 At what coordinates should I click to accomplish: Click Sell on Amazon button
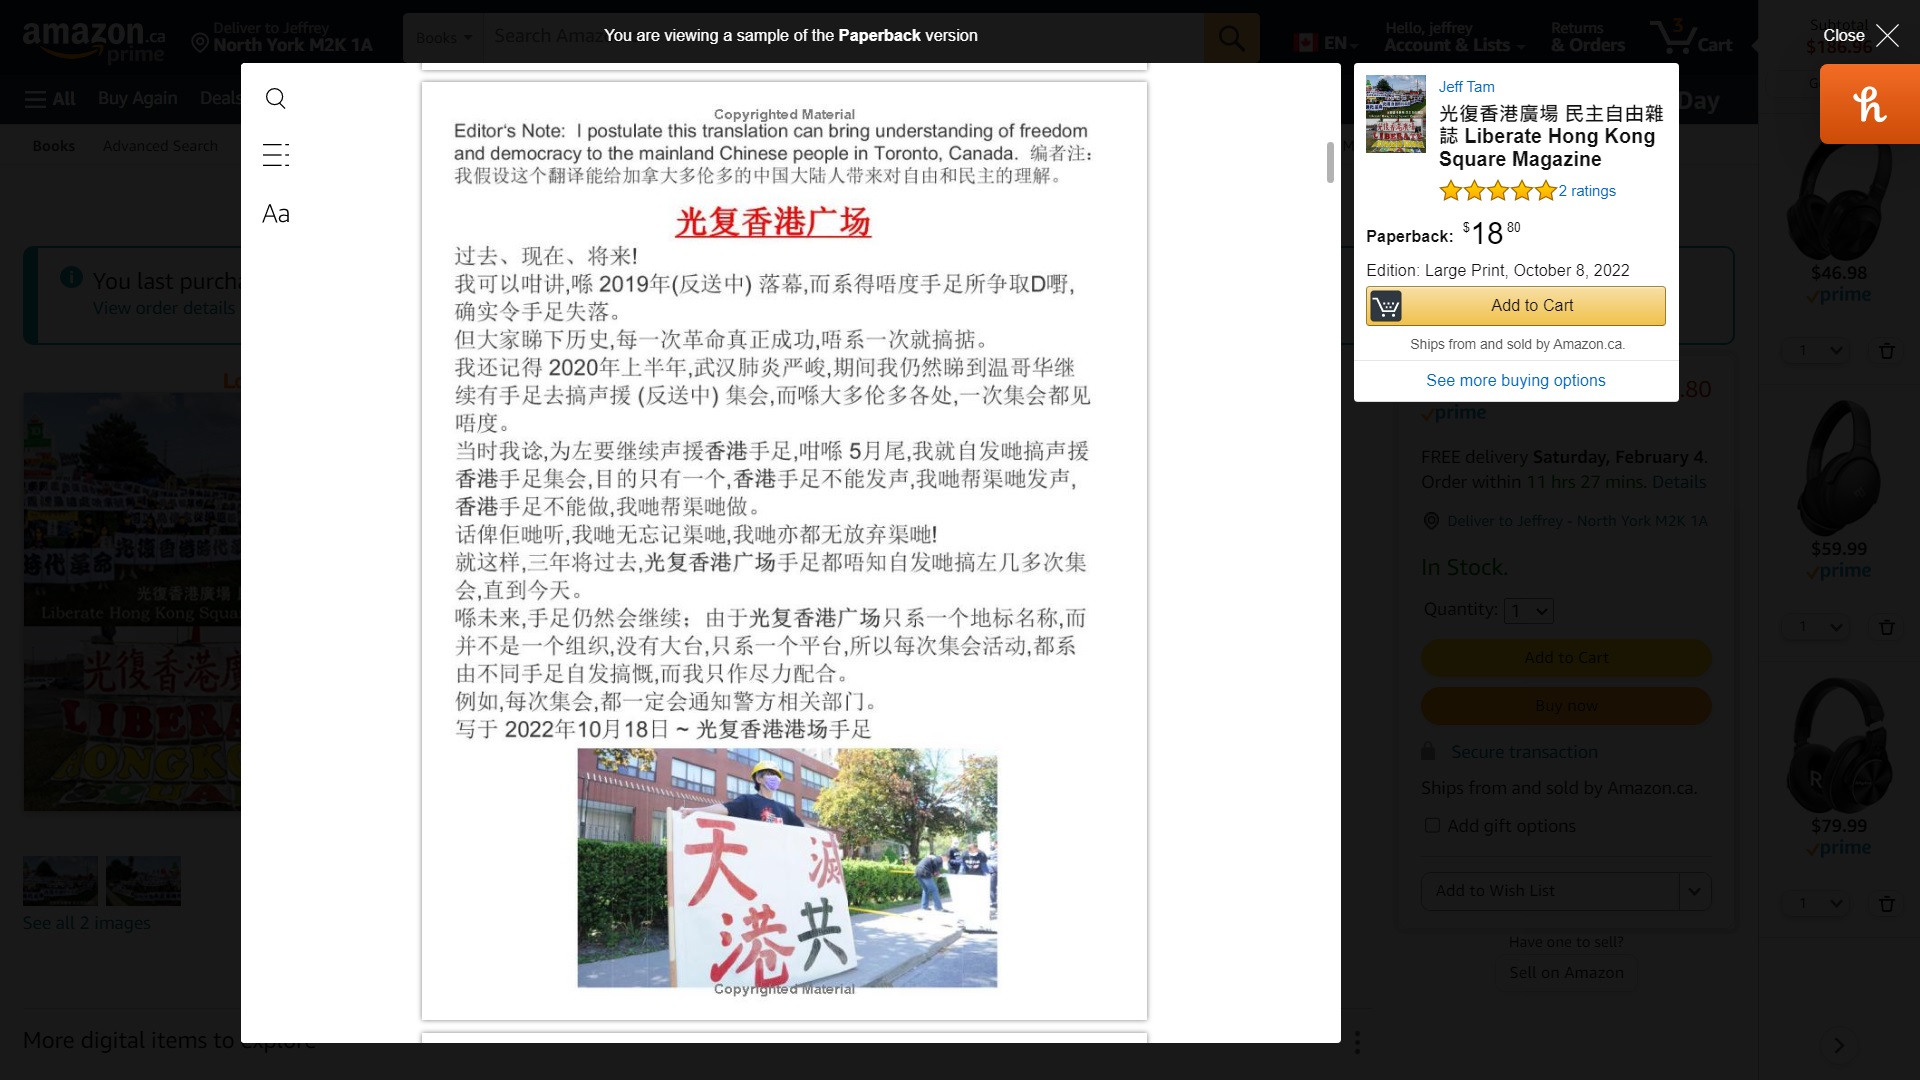pyautogui.click(x=1566, y=973)
